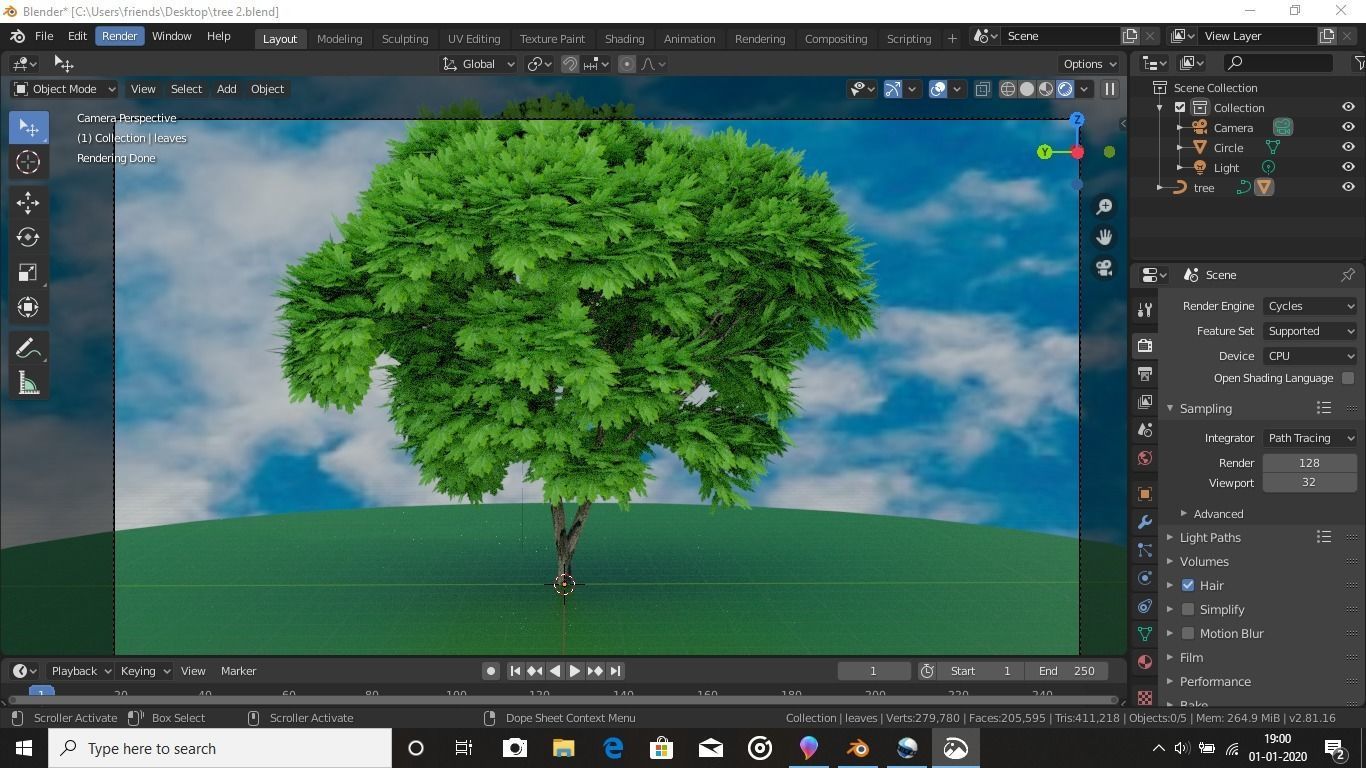Image resolution: width=1366 pixels, height=768 pixels.
Task: Open the Object Mode dropdown
Action: pyautogui.click(x=64, y=89)
